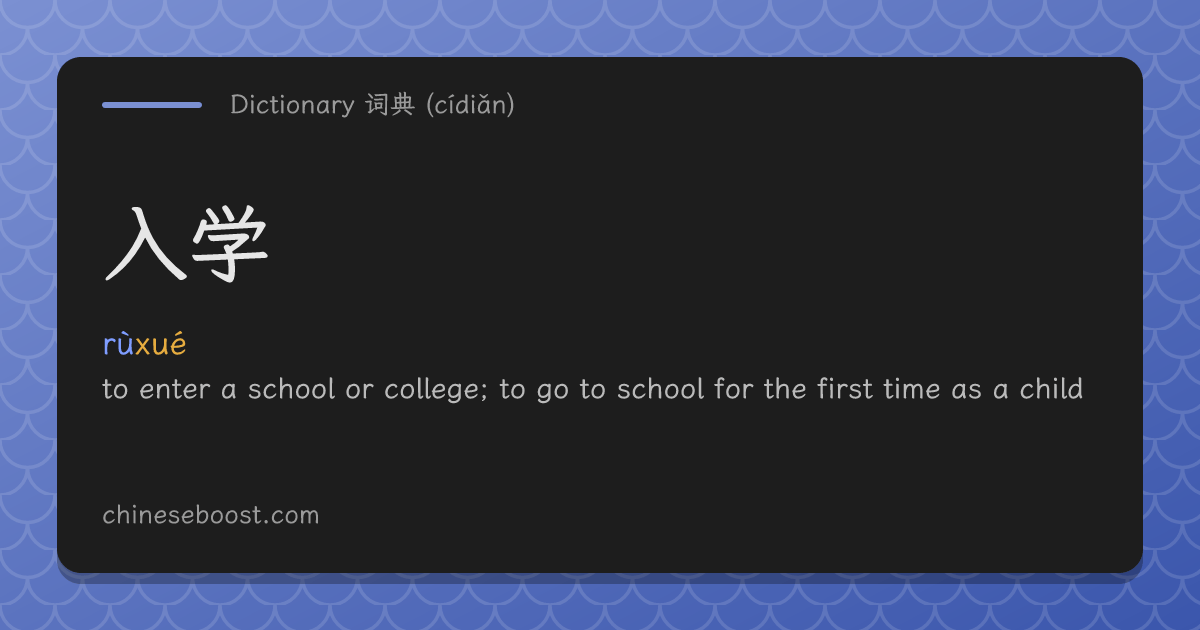Click empty dark area right of 入学
The height and width of the screenshot is (630, 1200).
click(x=700, y=244)
